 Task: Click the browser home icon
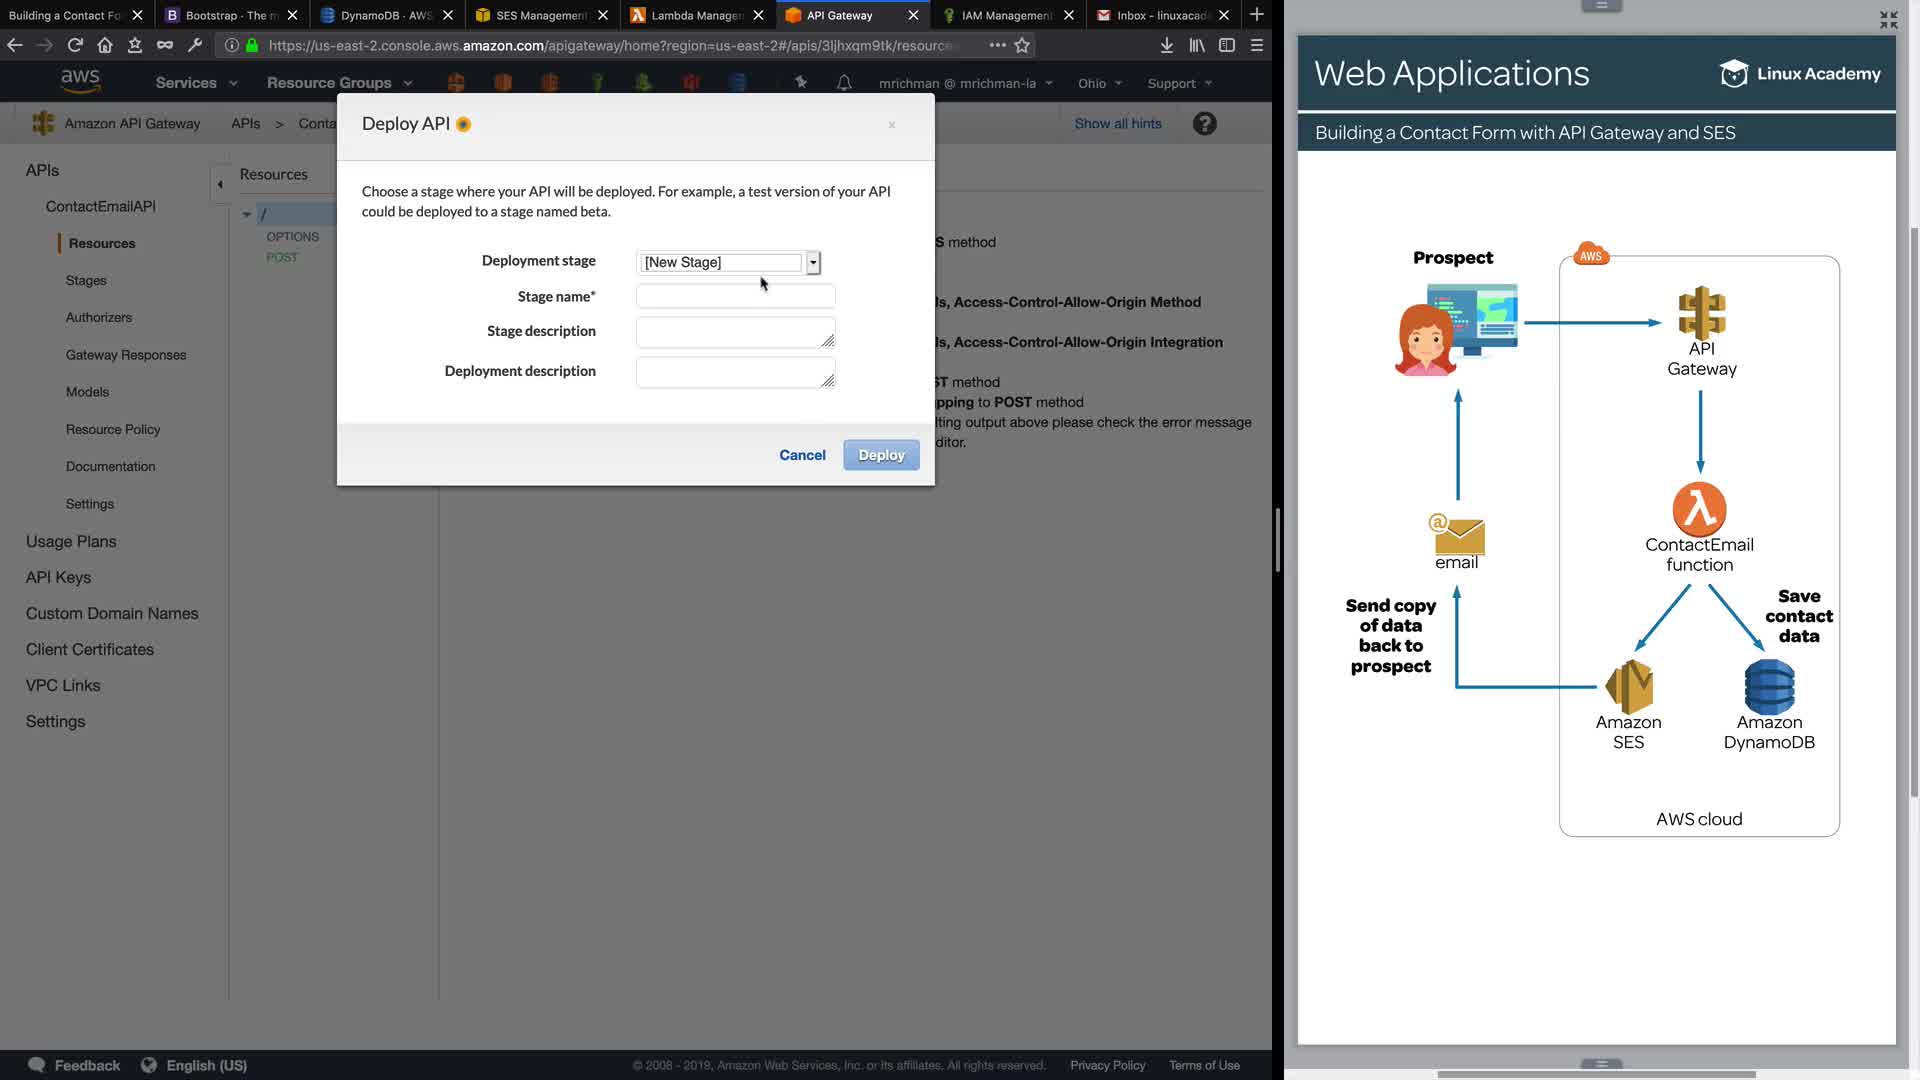tap(105, 45)
